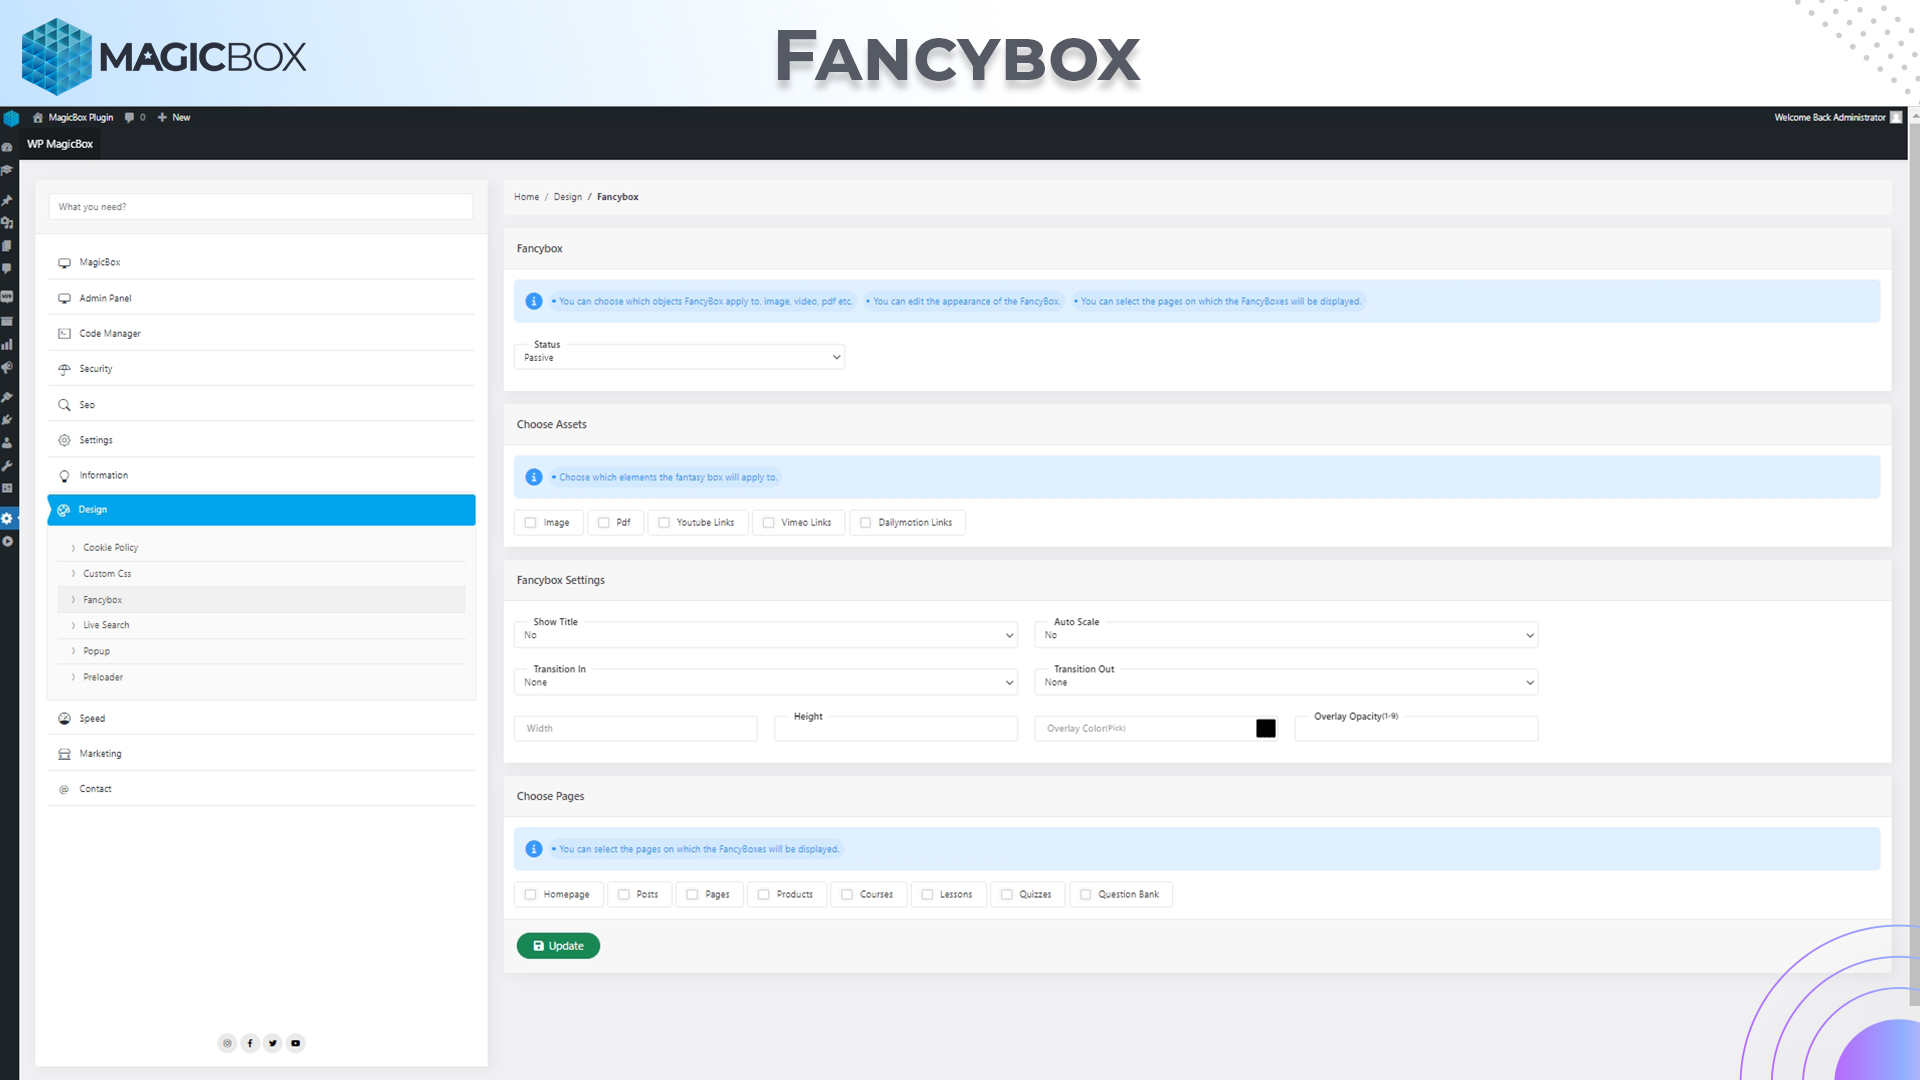Open Marketing megaphone icon in admin sidebar
Viewport: 1920px width, 1080px height.
pos(7,368)
